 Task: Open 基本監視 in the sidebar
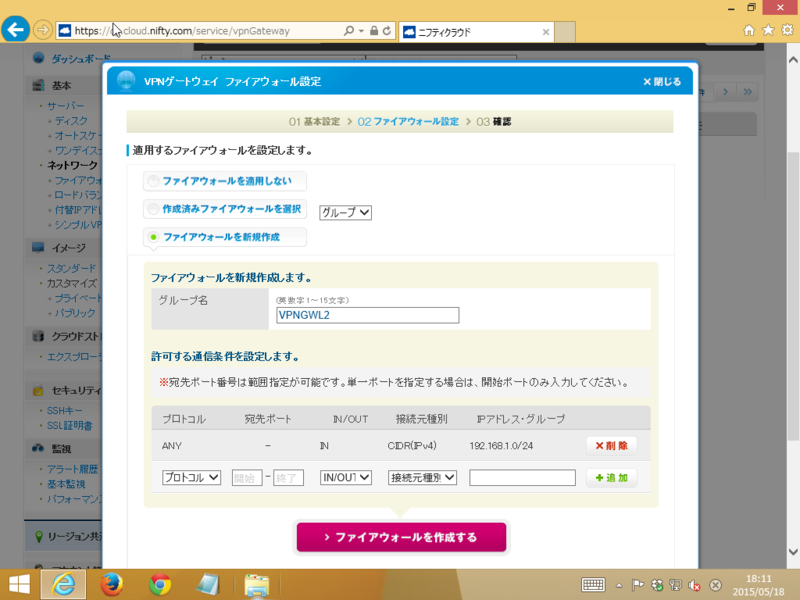66,484
